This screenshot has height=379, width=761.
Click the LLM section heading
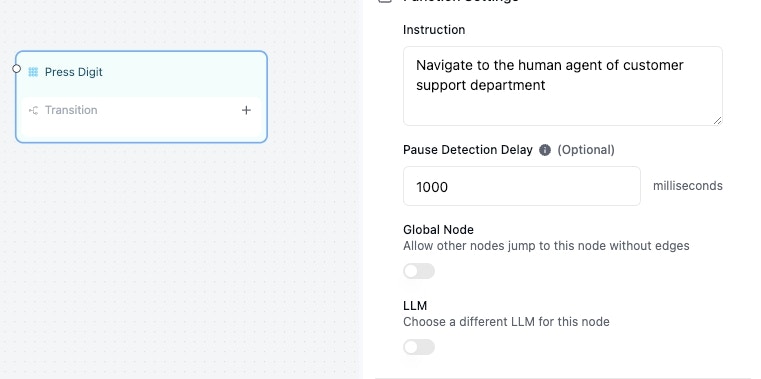coord(415,306)
